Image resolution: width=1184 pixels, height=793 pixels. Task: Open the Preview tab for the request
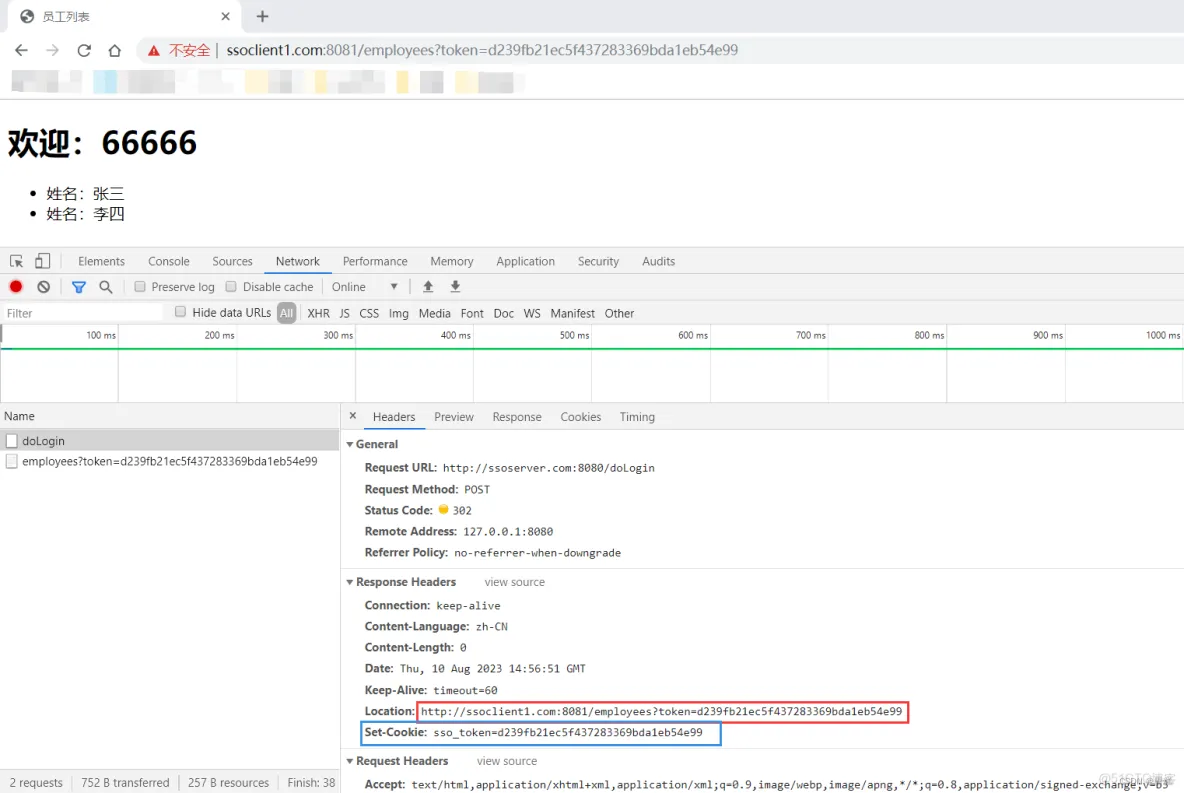[454, 417]
